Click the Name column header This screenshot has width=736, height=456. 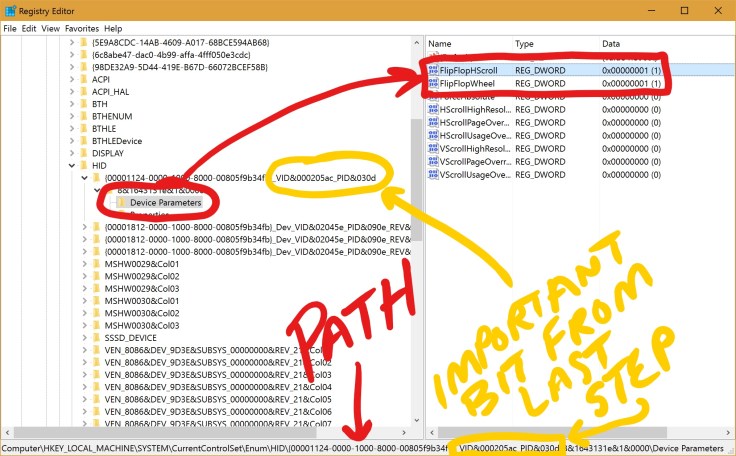click(440, 45)
